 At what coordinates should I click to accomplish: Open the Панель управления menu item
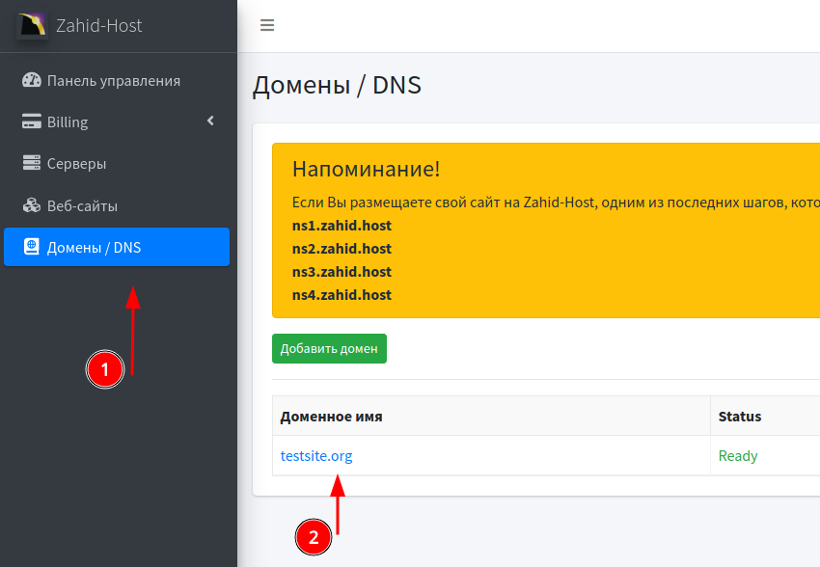pos(113,81)
